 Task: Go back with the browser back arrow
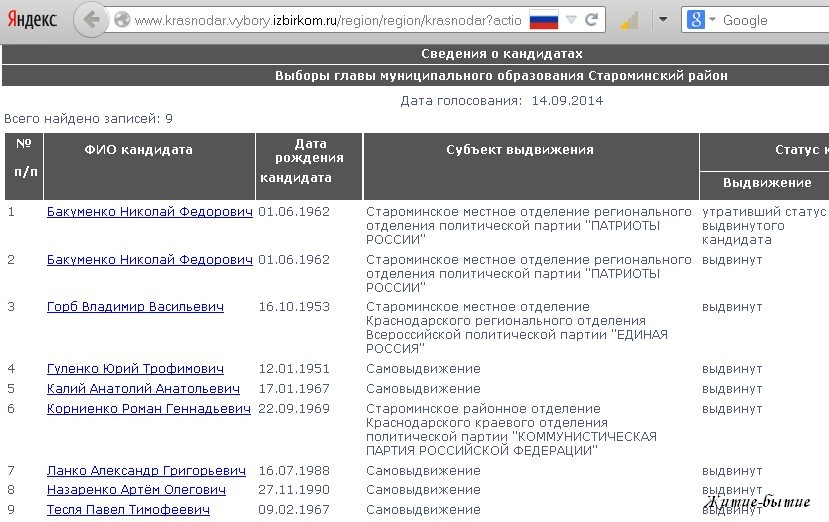pos(91,20)
